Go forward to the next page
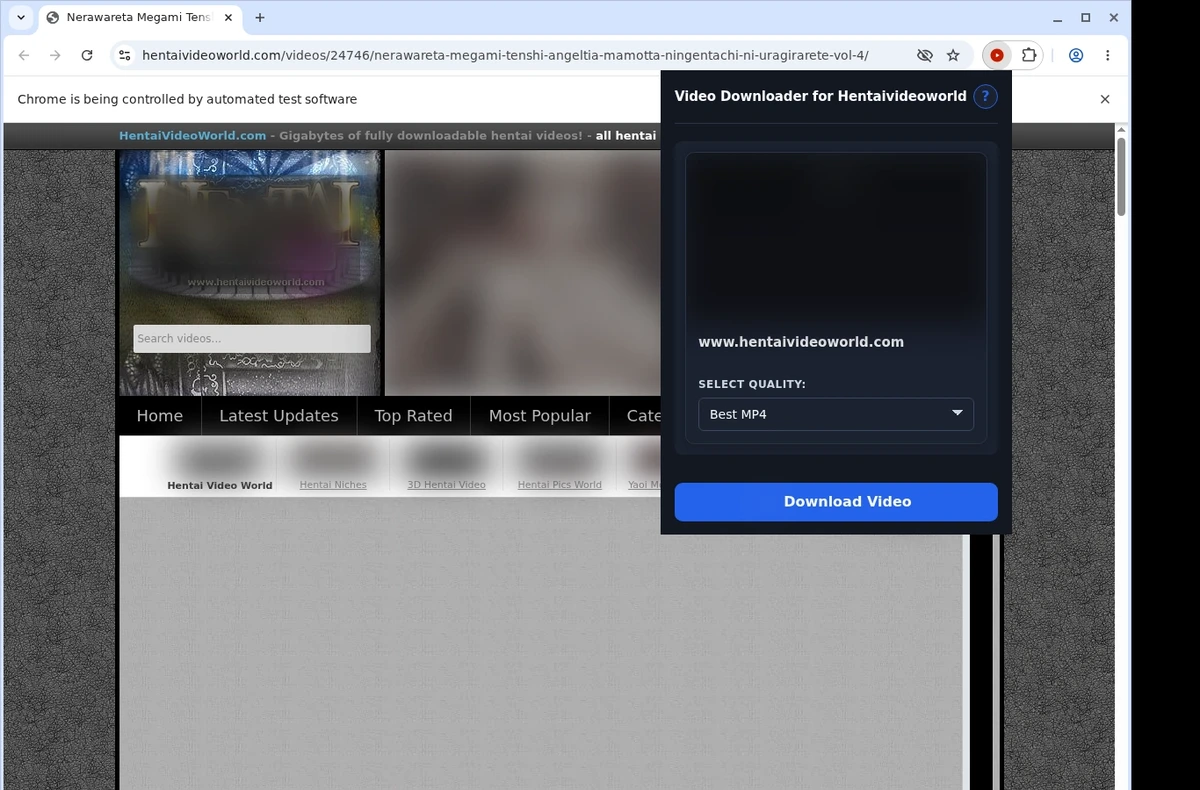This screenshot has height=790, width=1200. coord(55,56)
